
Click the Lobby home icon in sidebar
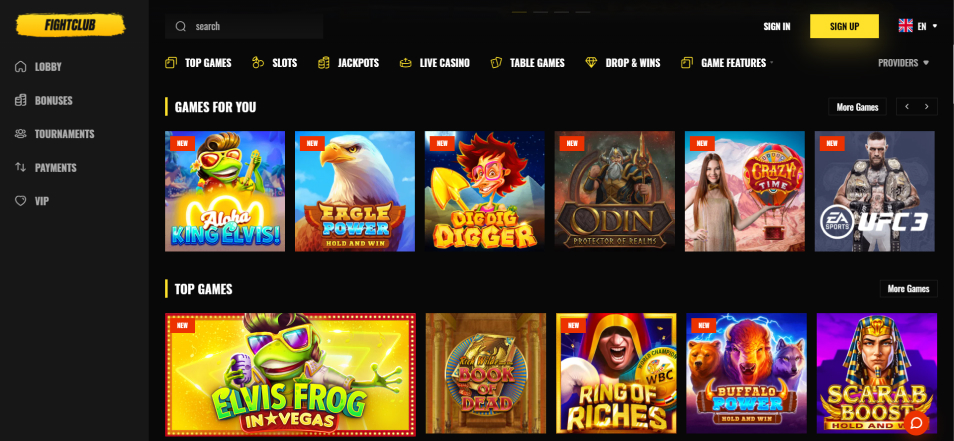(21, 66)
